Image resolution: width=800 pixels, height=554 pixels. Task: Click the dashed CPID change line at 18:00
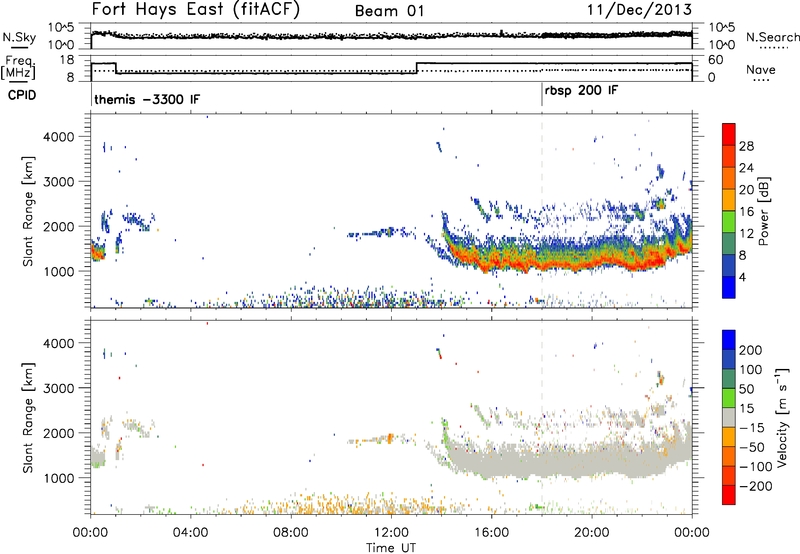[542, 211]
